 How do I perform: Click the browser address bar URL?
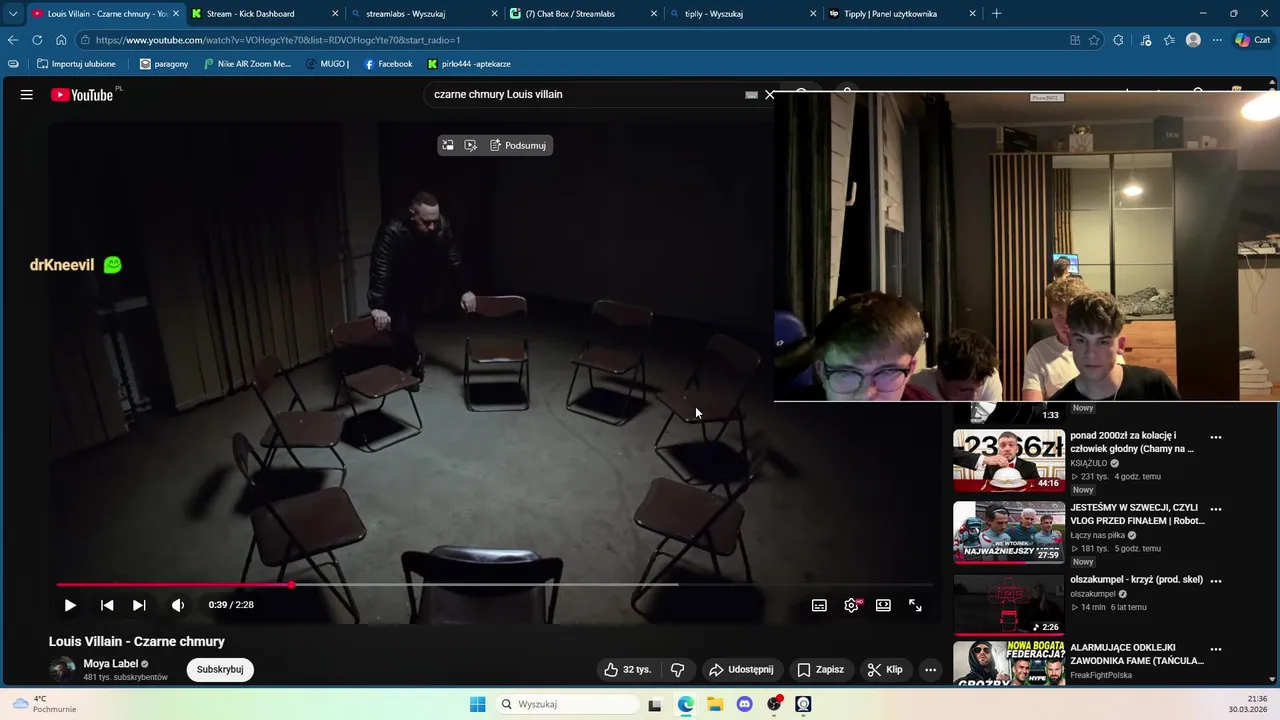pyautogui.click(x=278, y=40)
